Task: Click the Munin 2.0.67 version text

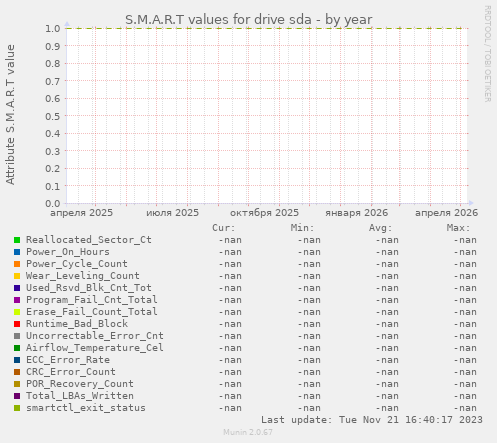Action: tap(248, 432)
